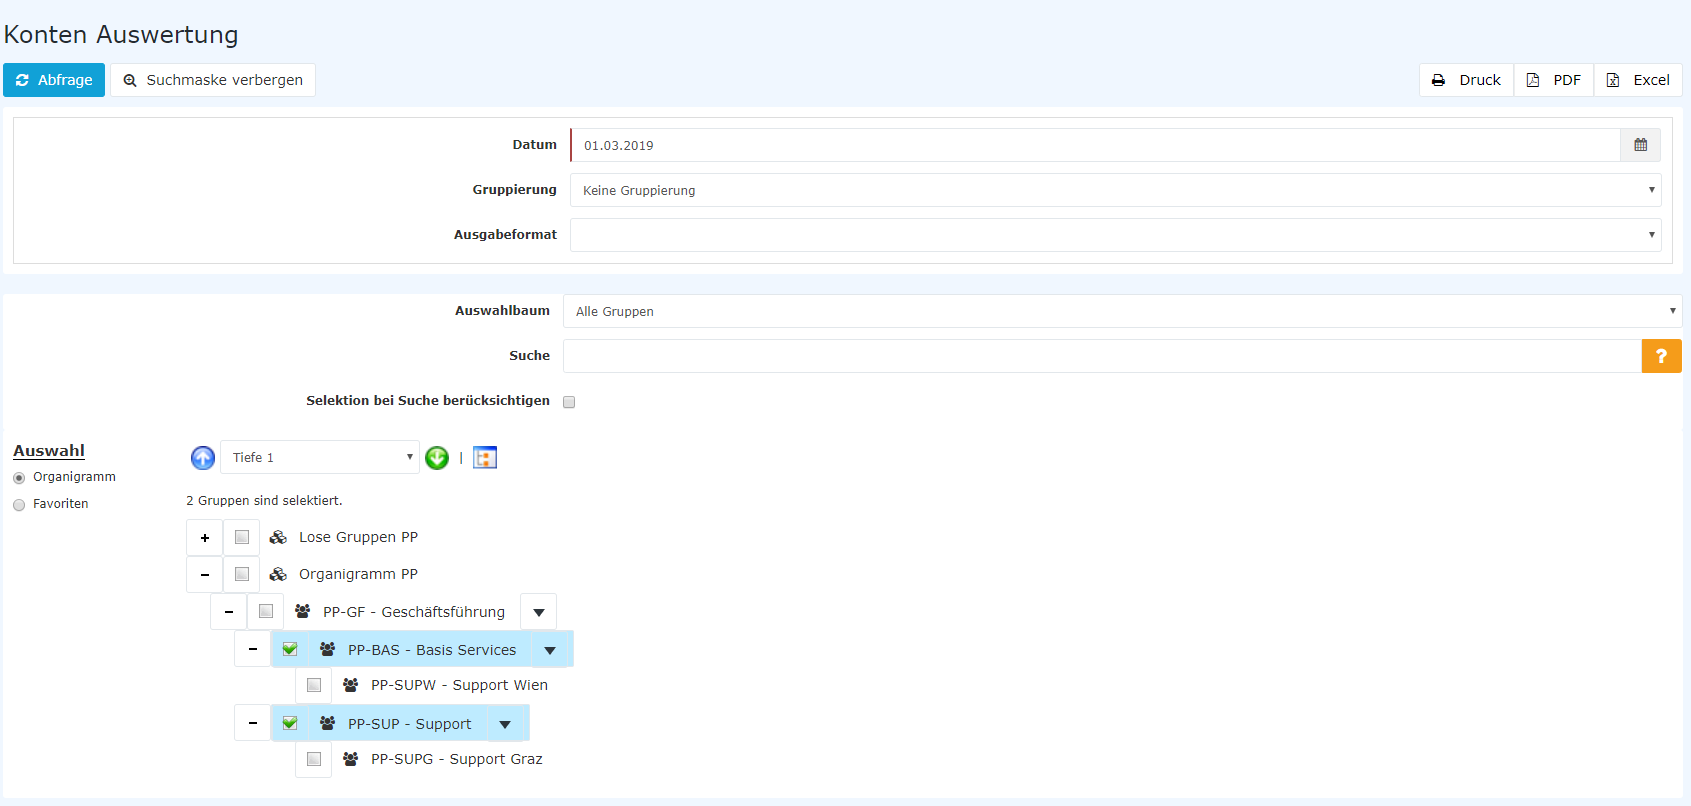Click the Suche input field
Viewport: 1691px width, 806px height.
[1102, 356]
